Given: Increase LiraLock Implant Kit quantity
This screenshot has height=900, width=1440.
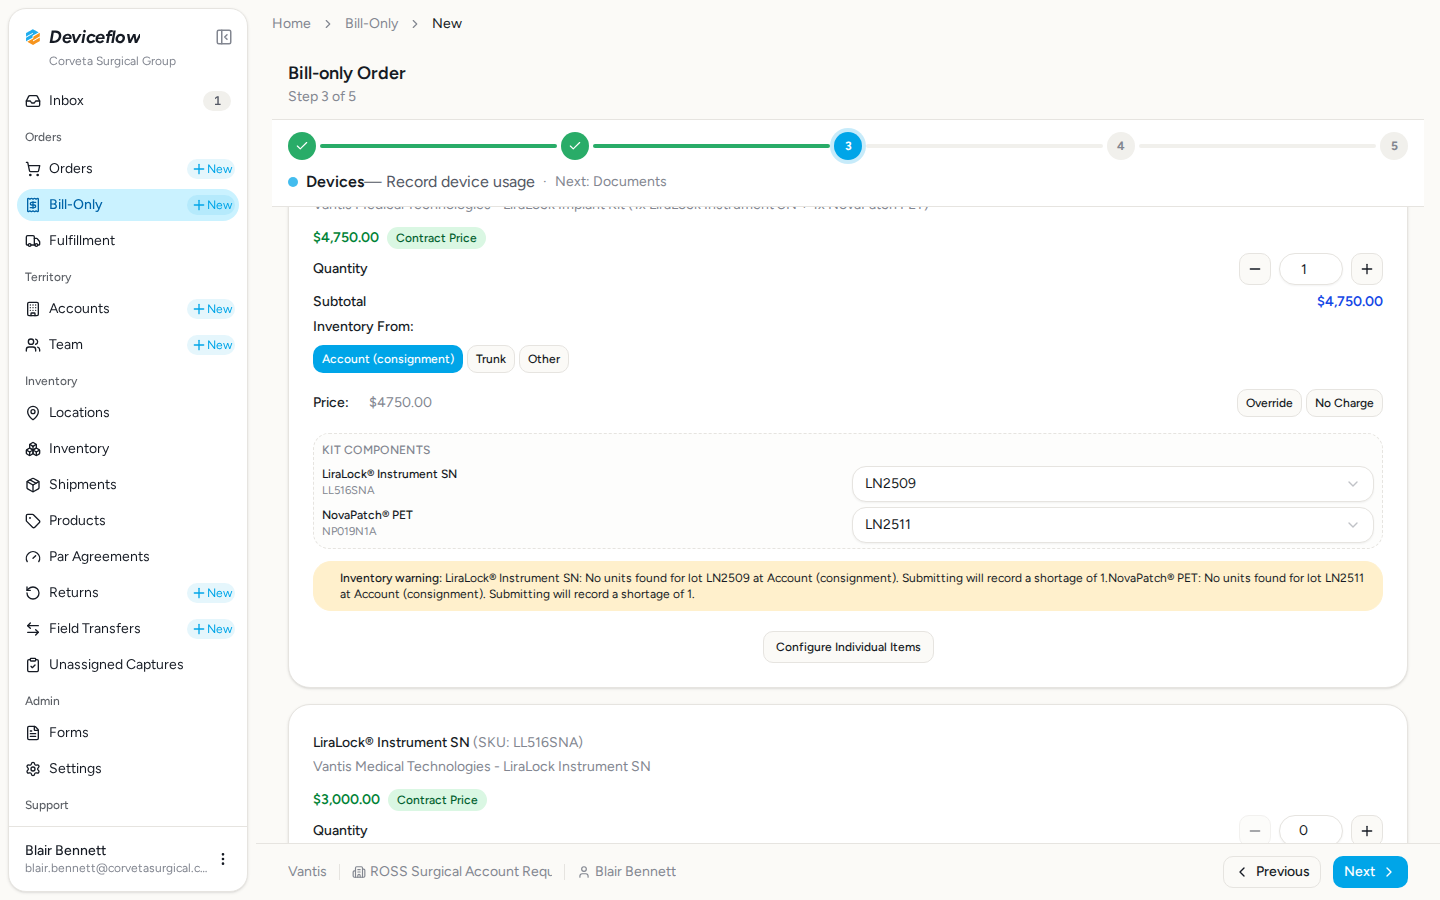Looking at the screenshot, I should [1367, 269].
